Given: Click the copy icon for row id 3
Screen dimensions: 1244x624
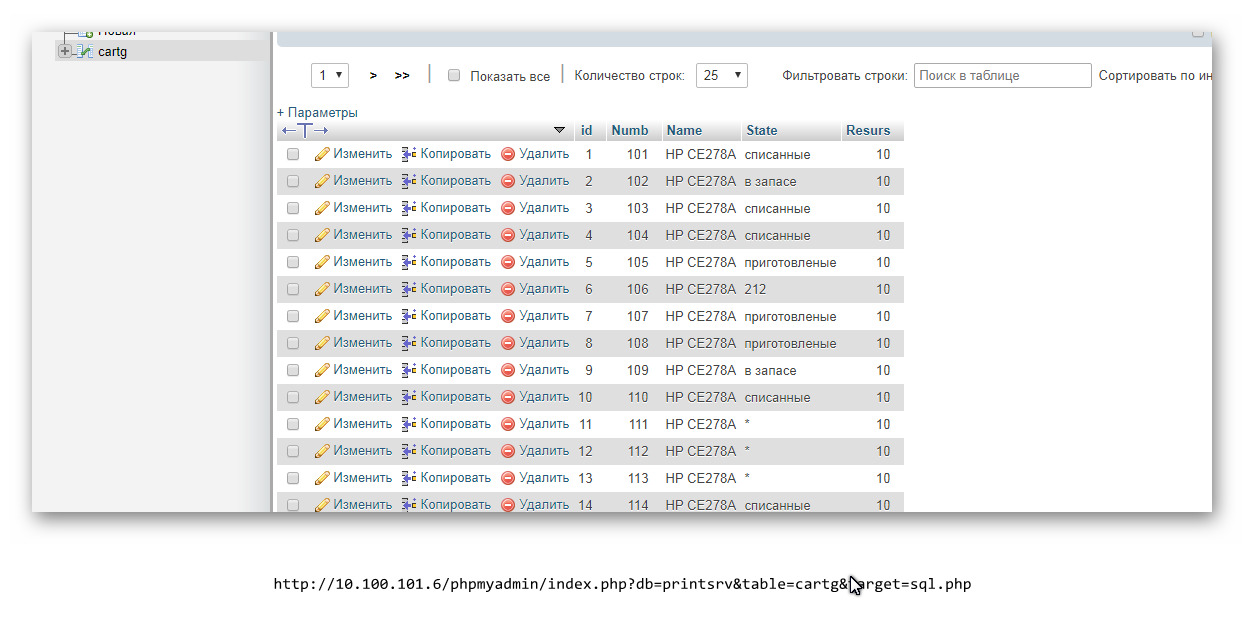Looking at the screenshot, I should click(x=409, y=208).
